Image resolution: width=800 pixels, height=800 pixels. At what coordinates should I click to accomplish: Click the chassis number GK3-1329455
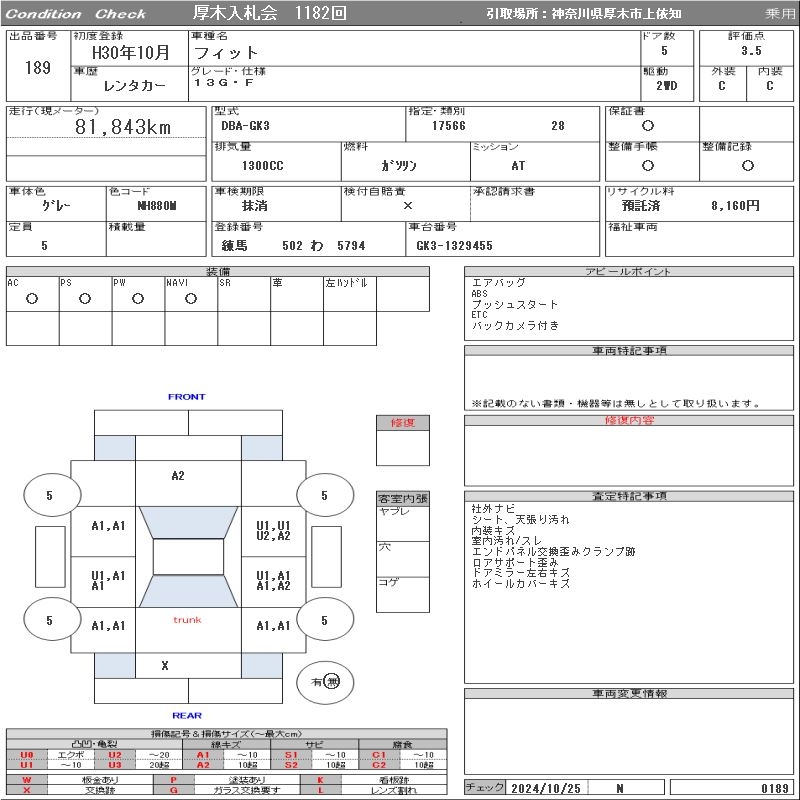pos(454,245)
